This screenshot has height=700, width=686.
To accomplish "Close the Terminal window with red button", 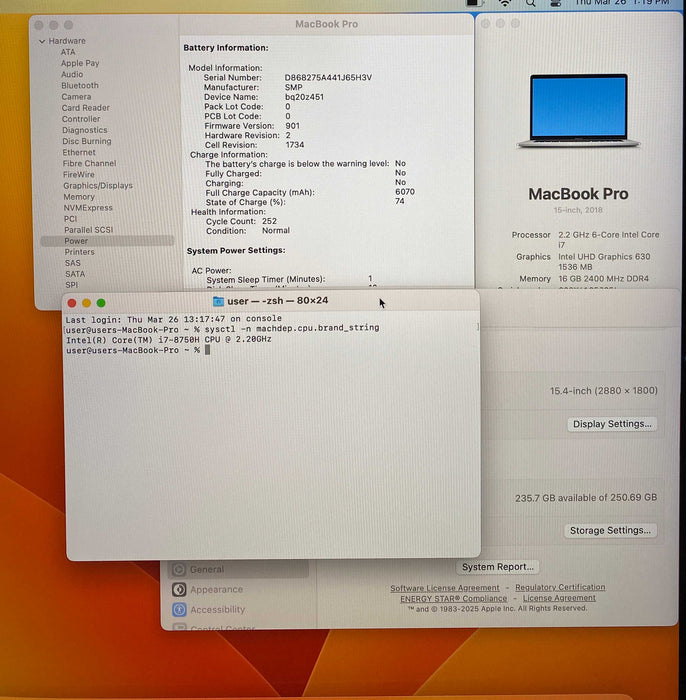I will [72, 303].
